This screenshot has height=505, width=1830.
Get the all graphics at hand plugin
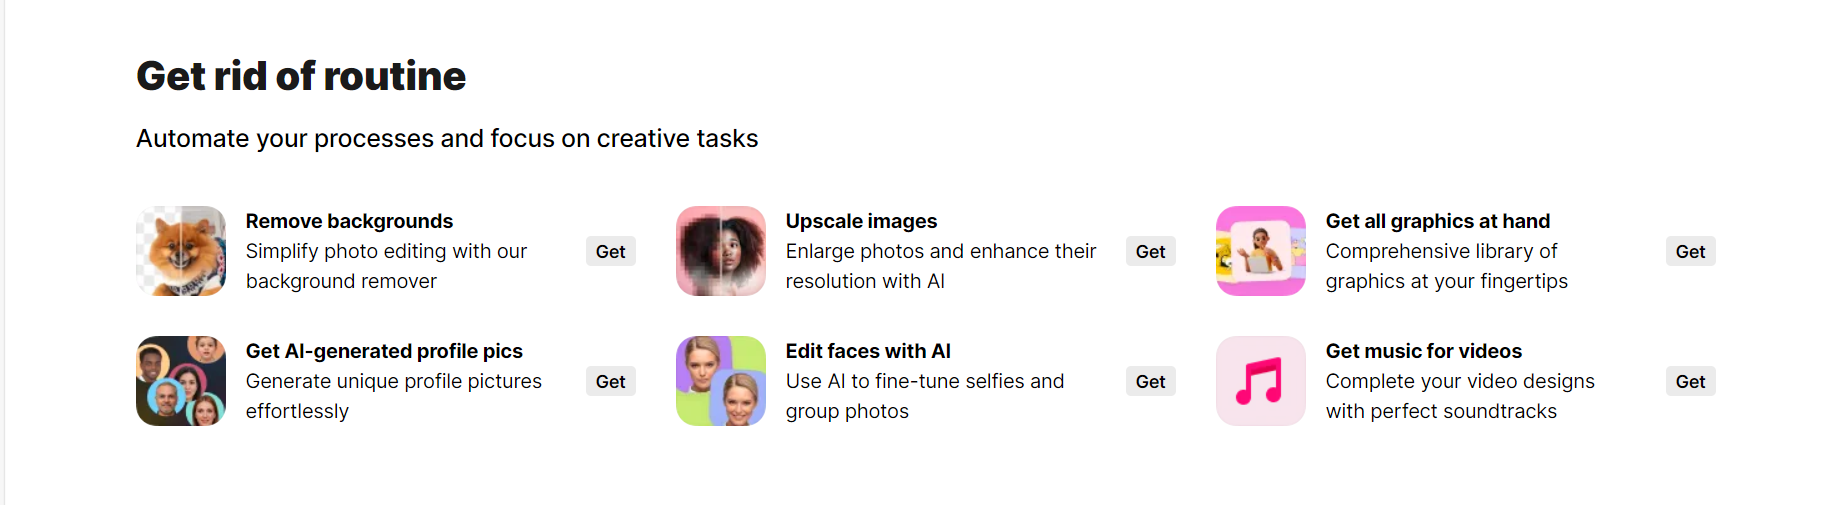click(x=1690, y=252)
